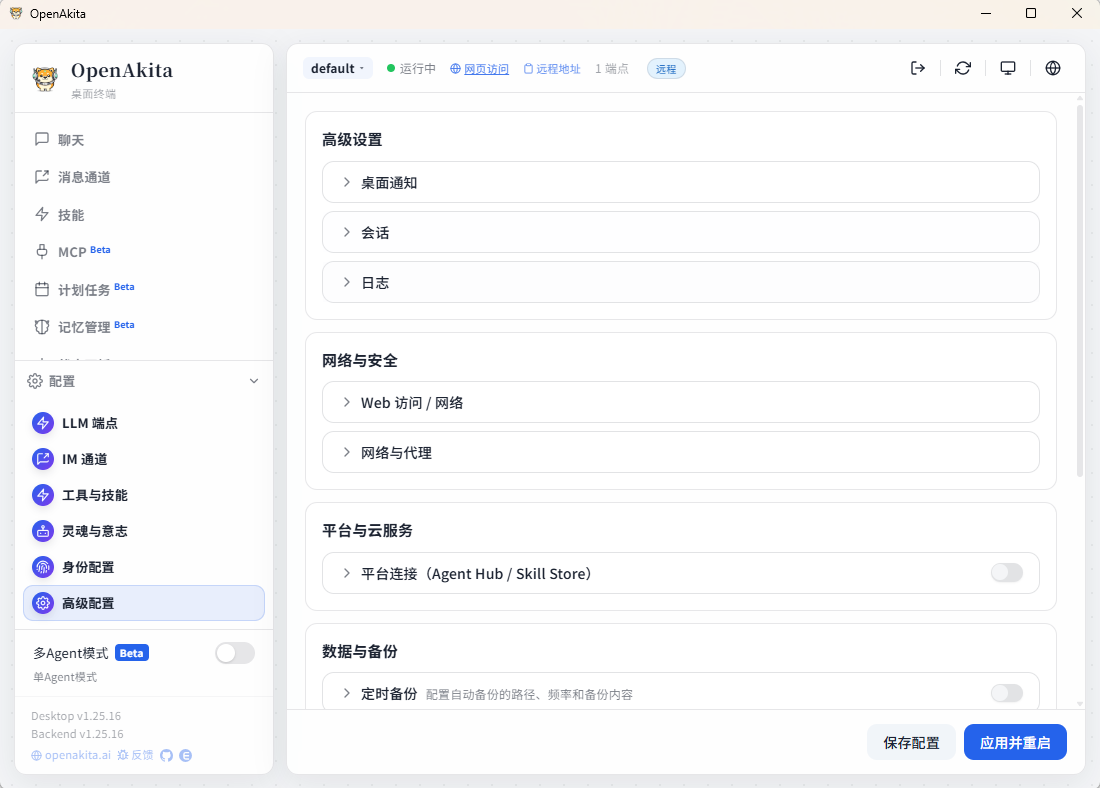
Task: Select 工具与技能 label in the sidebar
Action: (95, 495)
